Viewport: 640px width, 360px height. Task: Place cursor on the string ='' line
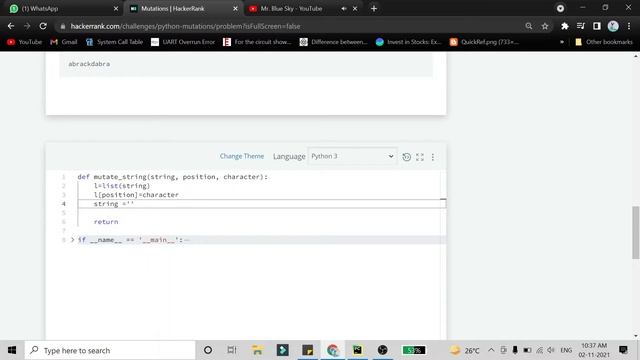[261, 204]
